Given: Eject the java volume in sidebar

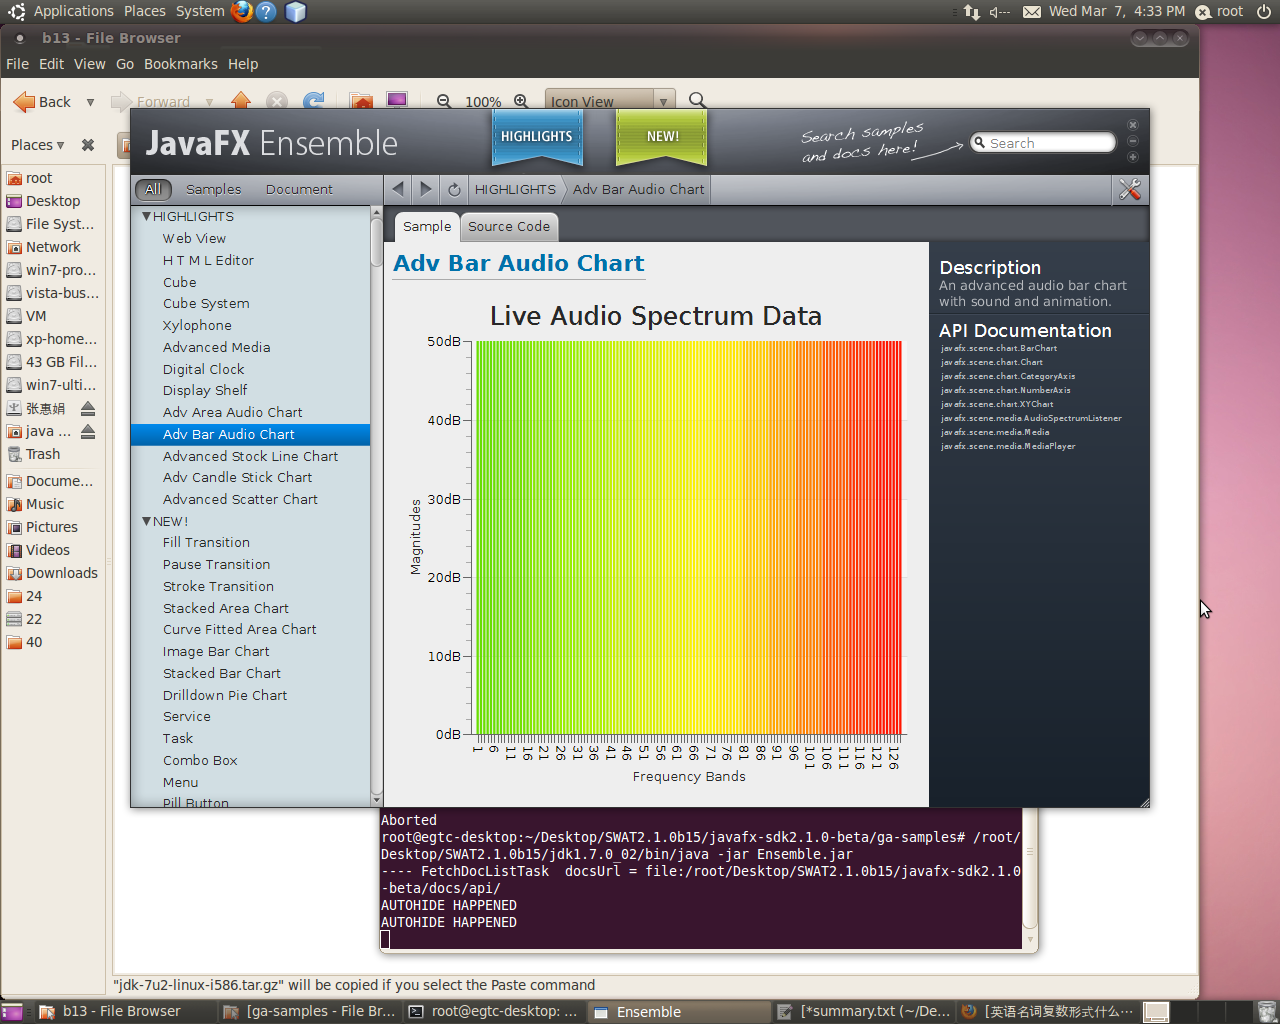Looking at the screenshot, I should pyautogui.click(x=88, y=431).
